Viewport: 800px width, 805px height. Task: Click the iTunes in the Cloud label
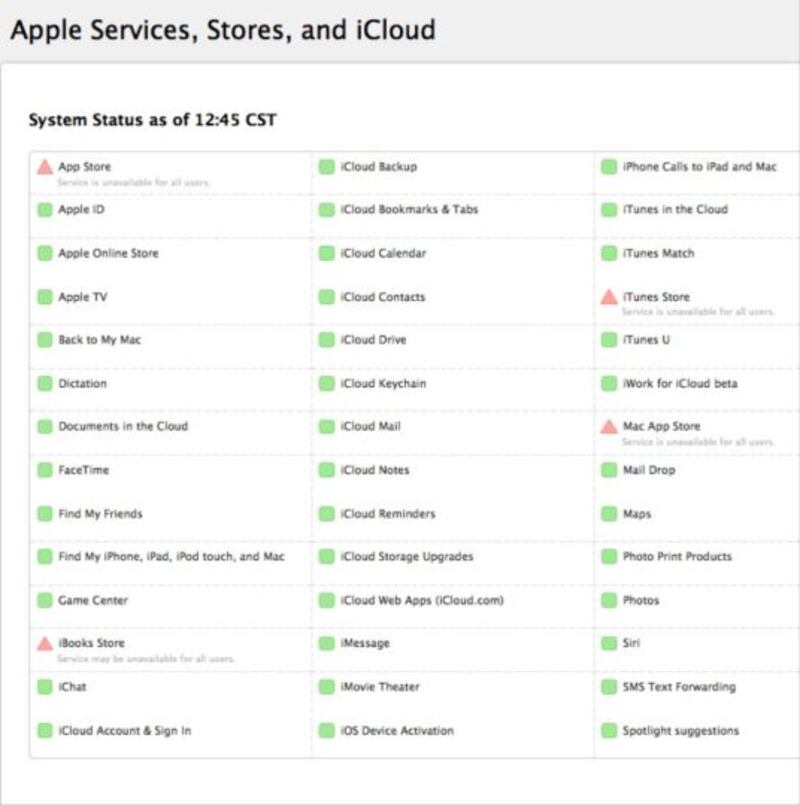(x=675, y=209)
